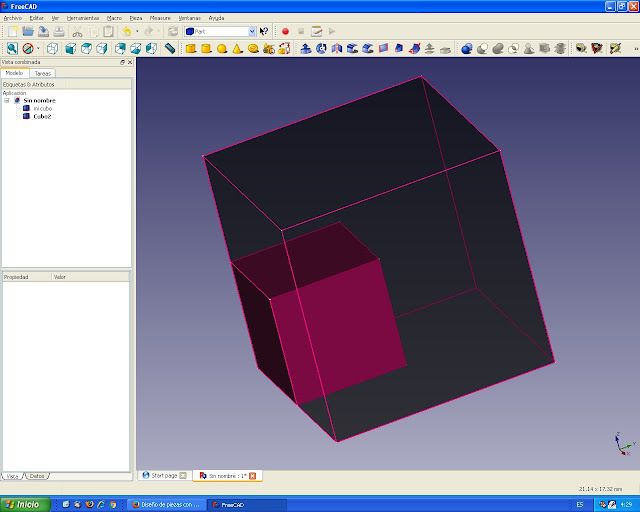Activate the What's This help cursor
Viewport: 640px width, 512px height.
pyautogui.click(x=264, y=31)
